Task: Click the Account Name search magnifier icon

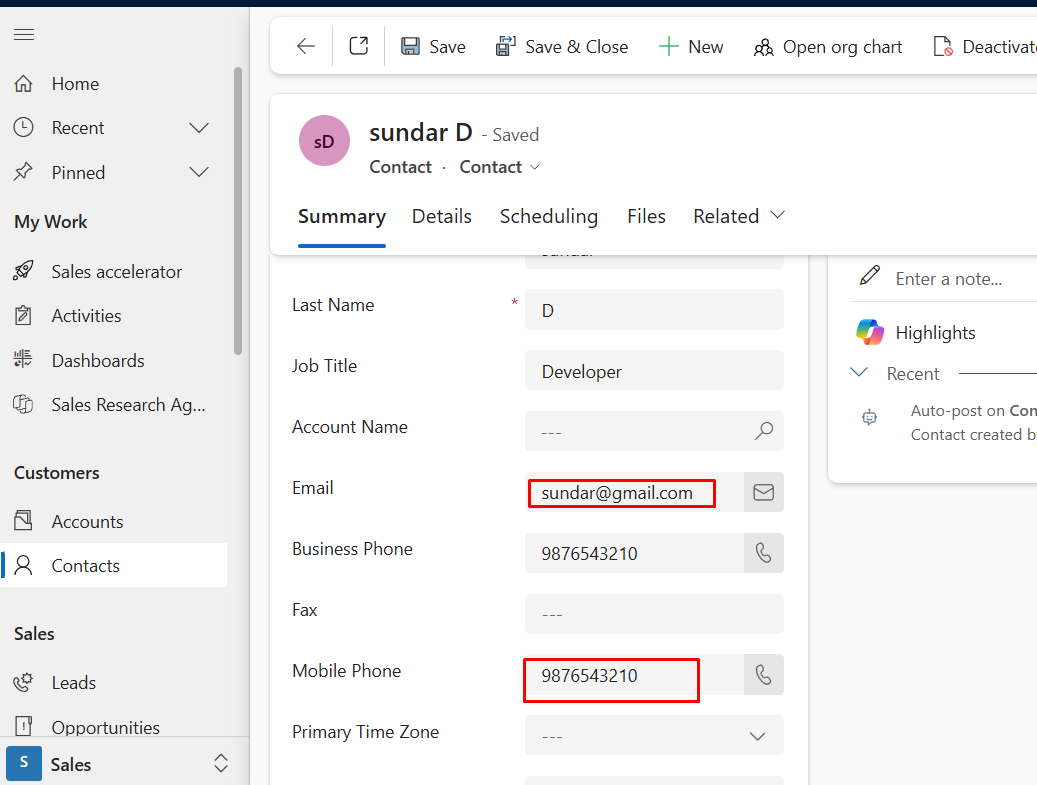Action: coord(764,432)
